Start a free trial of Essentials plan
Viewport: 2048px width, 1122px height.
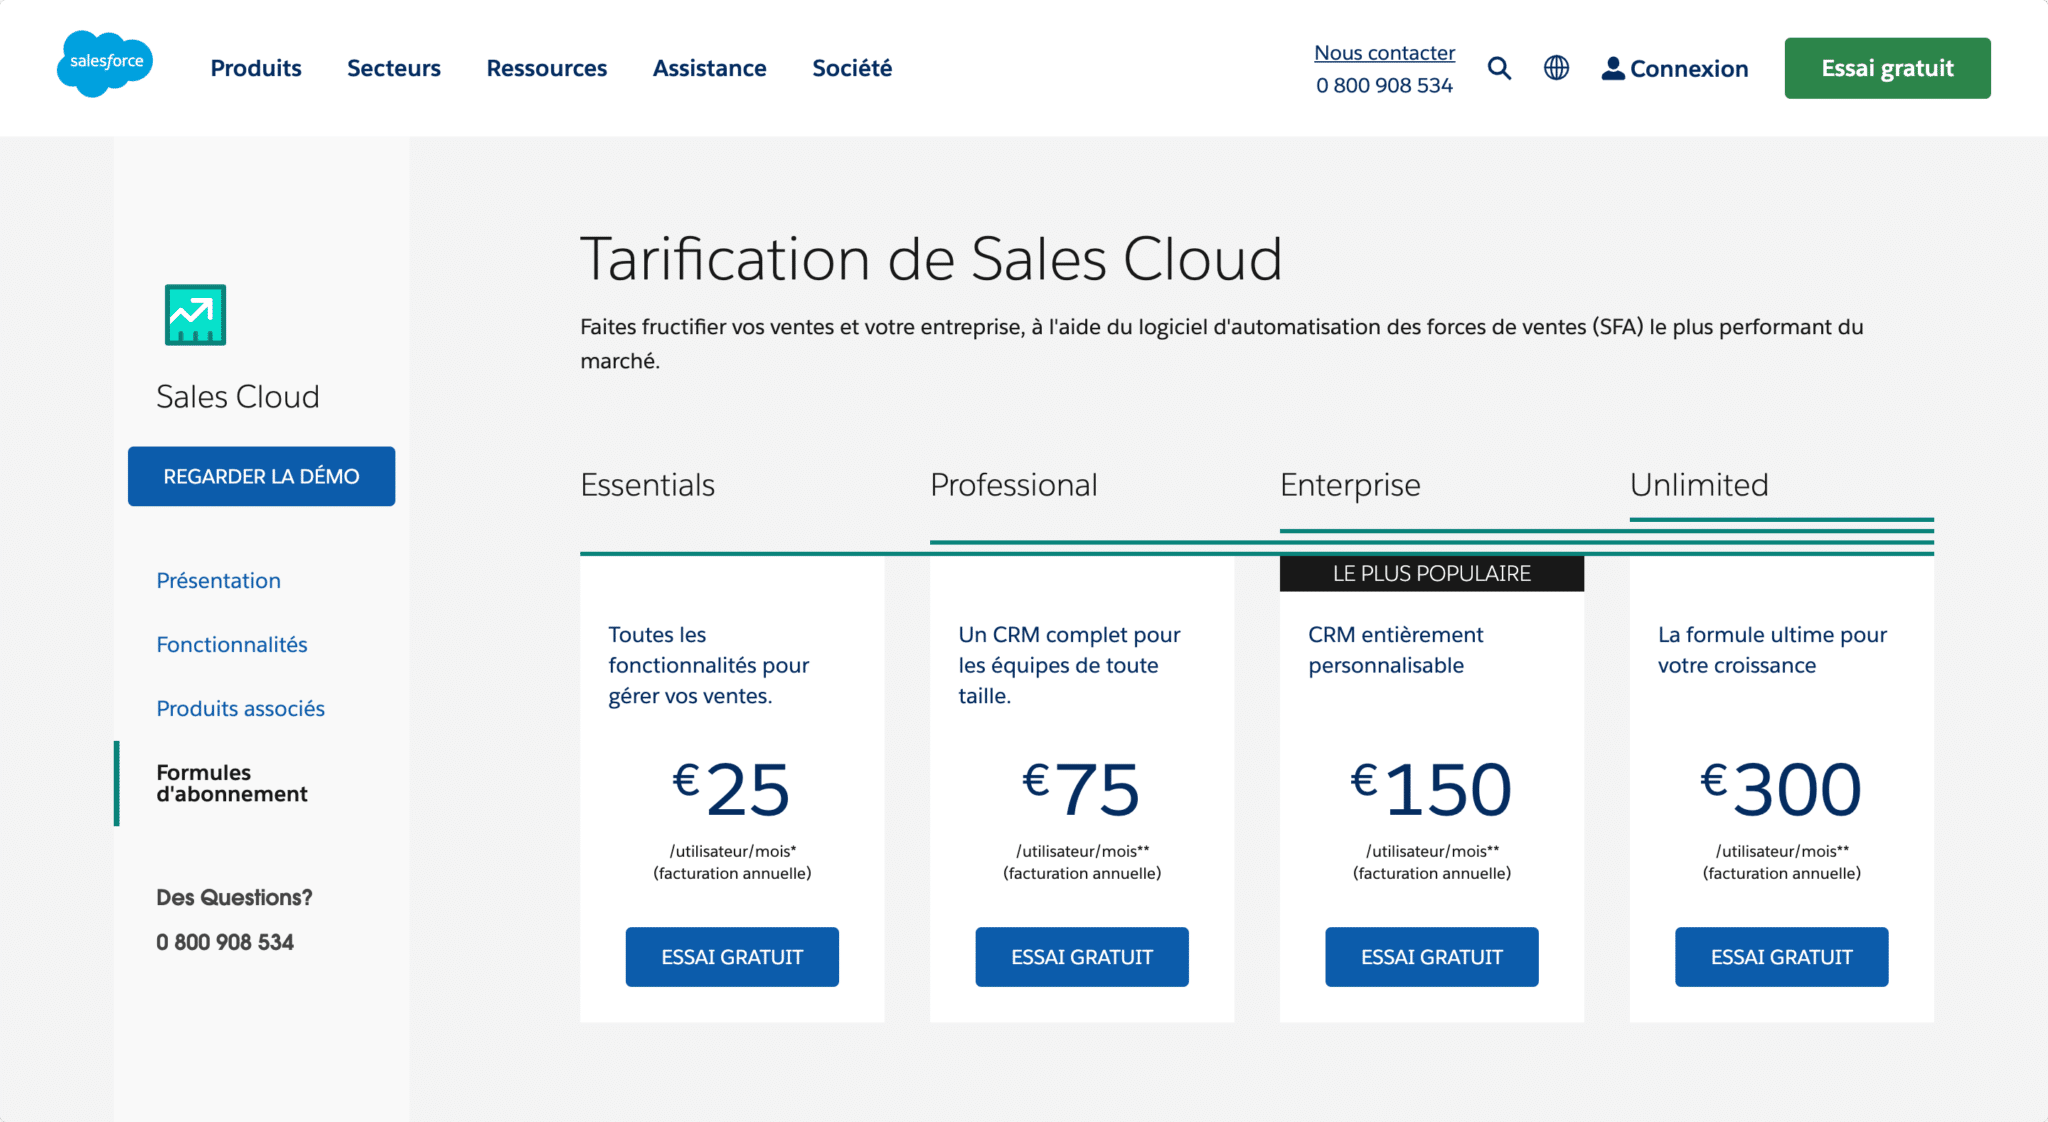click(x=732, y=956)
